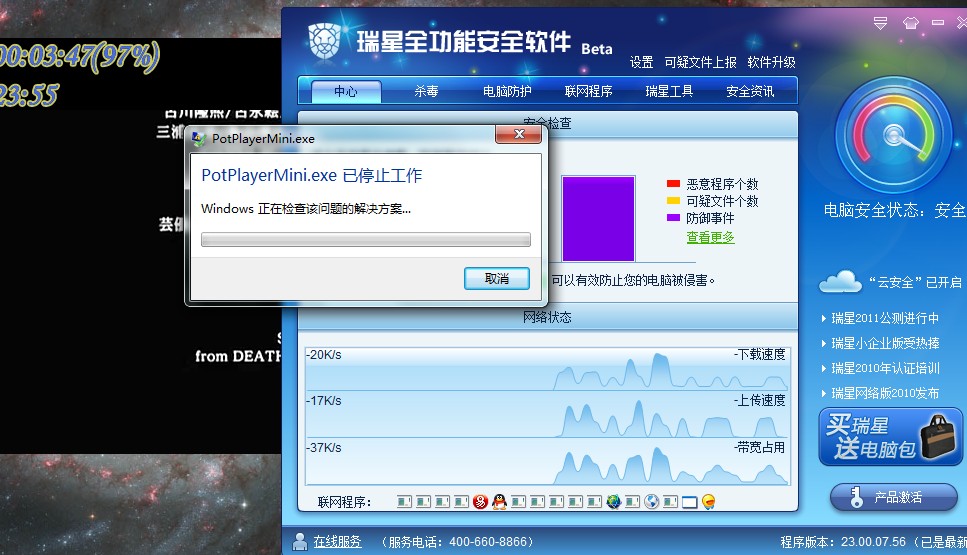Click the Rising lion shield logo

(x=324, y=42)
